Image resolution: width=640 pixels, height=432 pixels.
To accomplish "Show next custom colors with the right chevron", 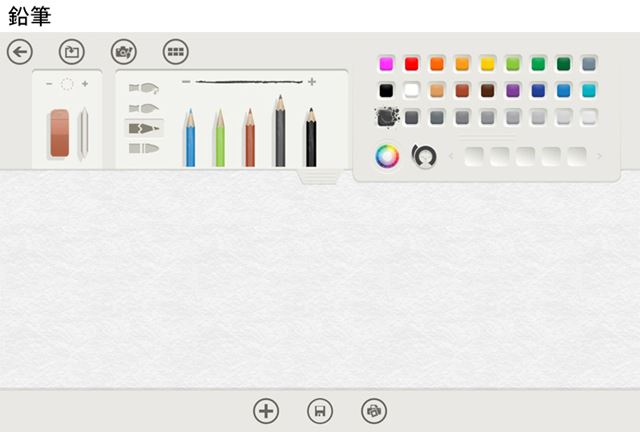I will point(599,156).
